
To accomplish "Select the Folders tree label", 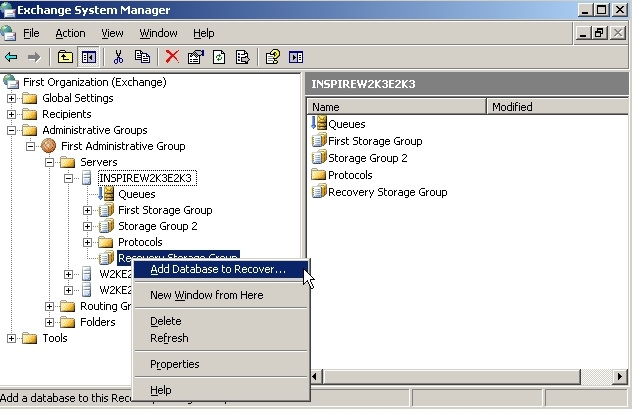I will pos(98,322).
